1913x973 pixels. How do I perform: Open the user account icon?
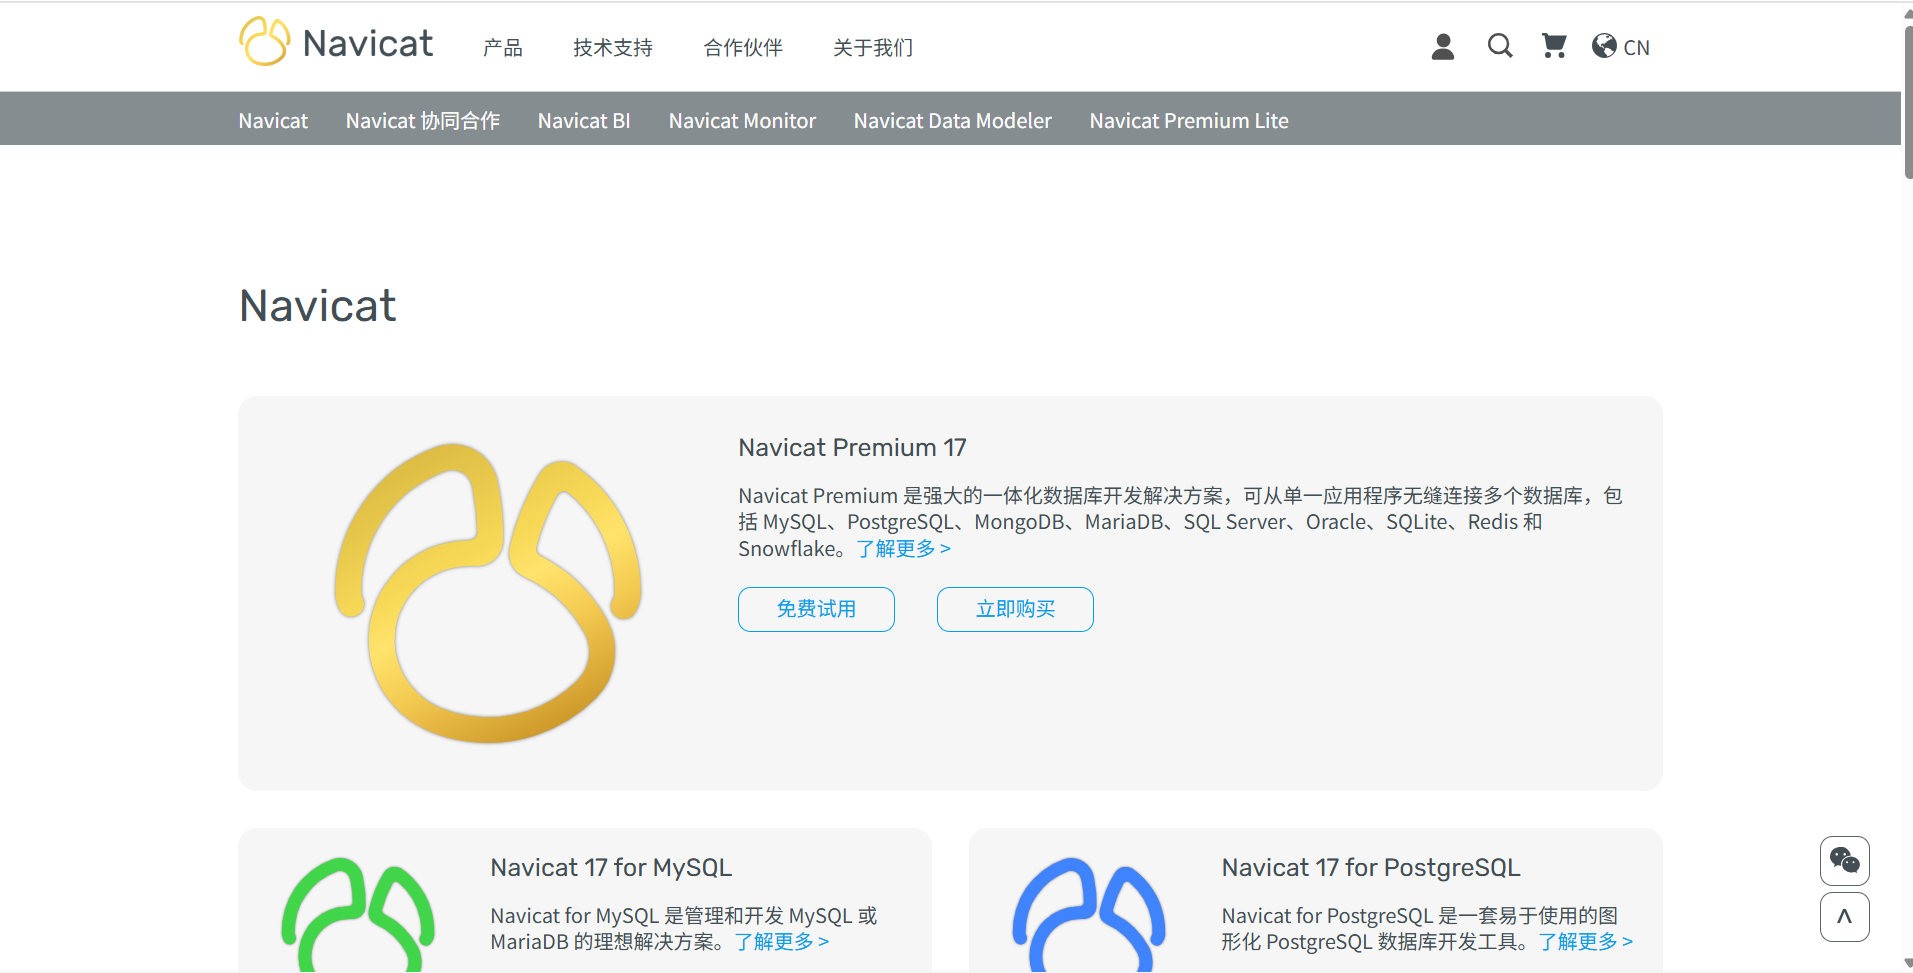click(1442, 46)
